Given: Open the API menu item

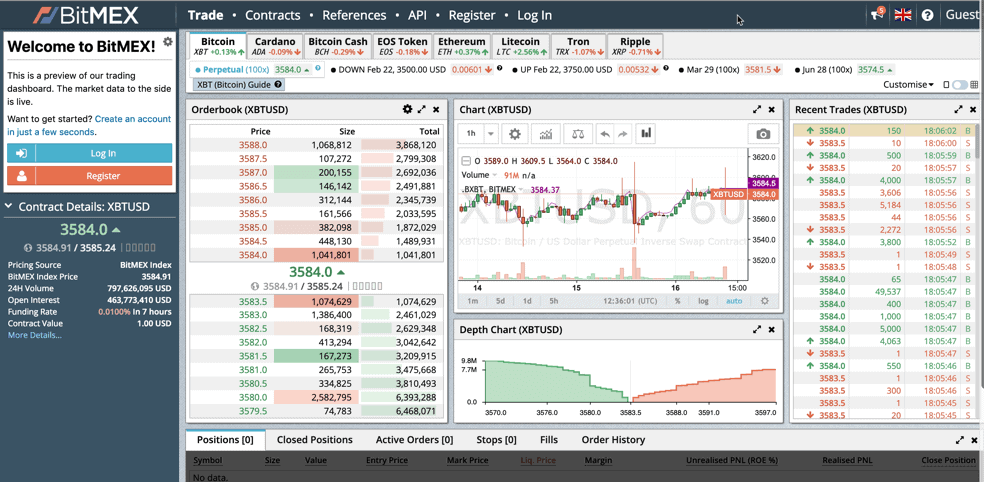Looking at the screenshot, I should tap(418, 15).
